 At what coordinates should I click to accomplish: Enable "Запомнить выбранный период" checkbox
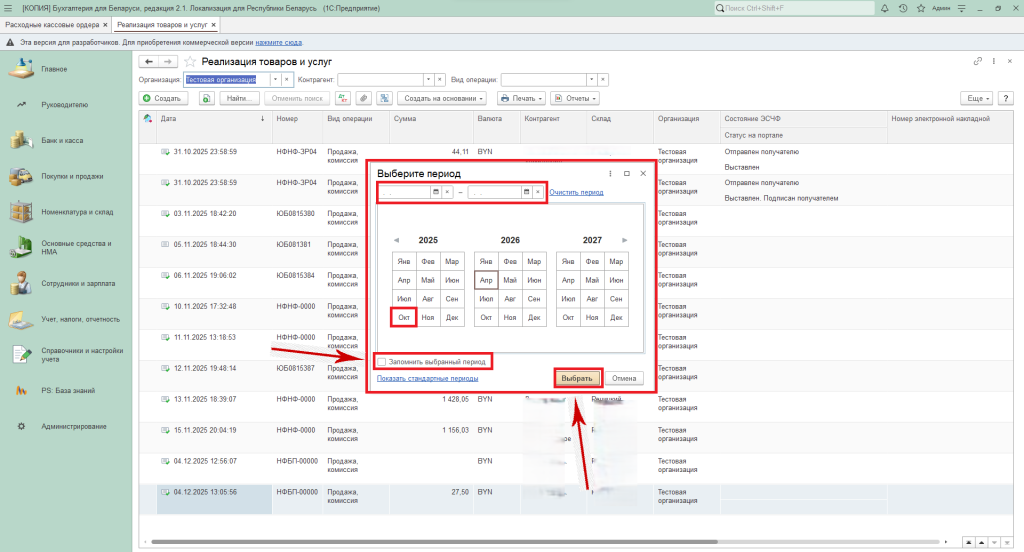[x=382, y=361]
